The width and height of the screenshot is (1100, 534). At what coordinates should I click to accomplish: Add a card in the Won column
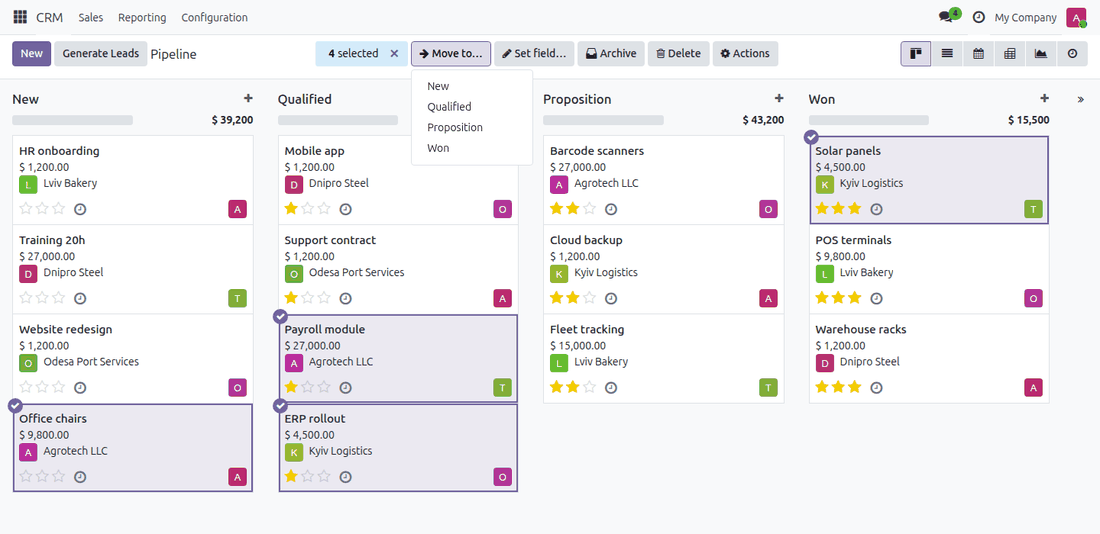(x=1044, y=98)
